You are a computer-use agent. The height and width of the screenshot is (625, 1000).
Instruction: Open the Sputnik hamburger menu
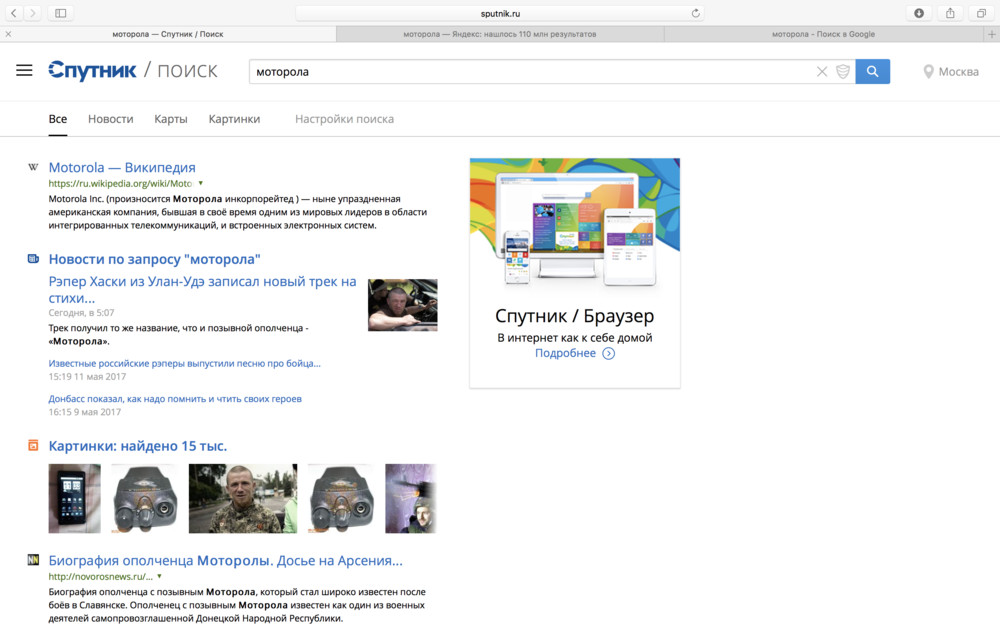coord(24,71)
